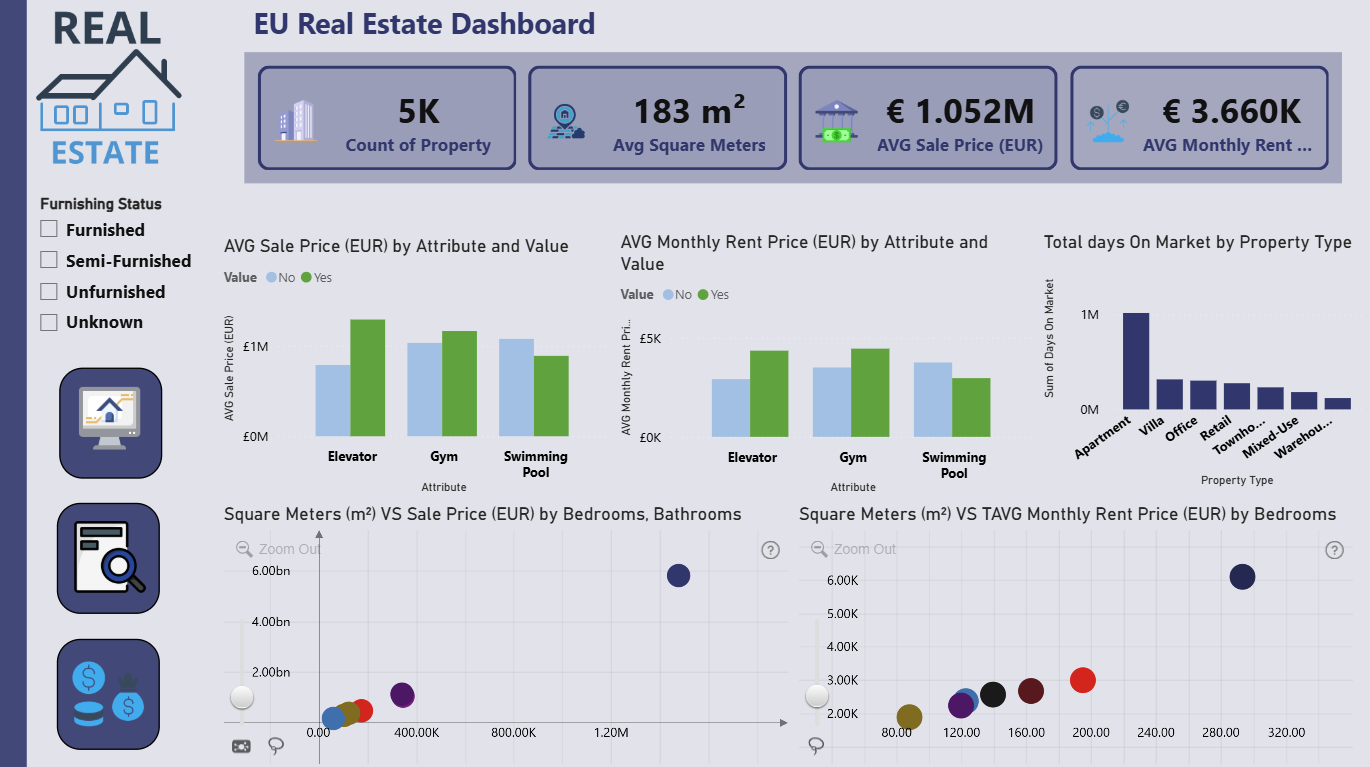Select the maroon dot in Monthly Rent scatter chart
The height and width of the screenshot is (767, 1370).
click(1031, 691)
